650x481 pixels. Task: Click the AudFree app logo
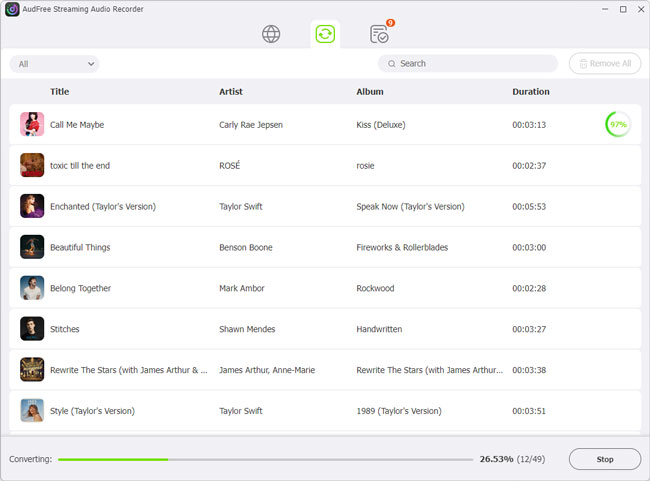point(12,9)
